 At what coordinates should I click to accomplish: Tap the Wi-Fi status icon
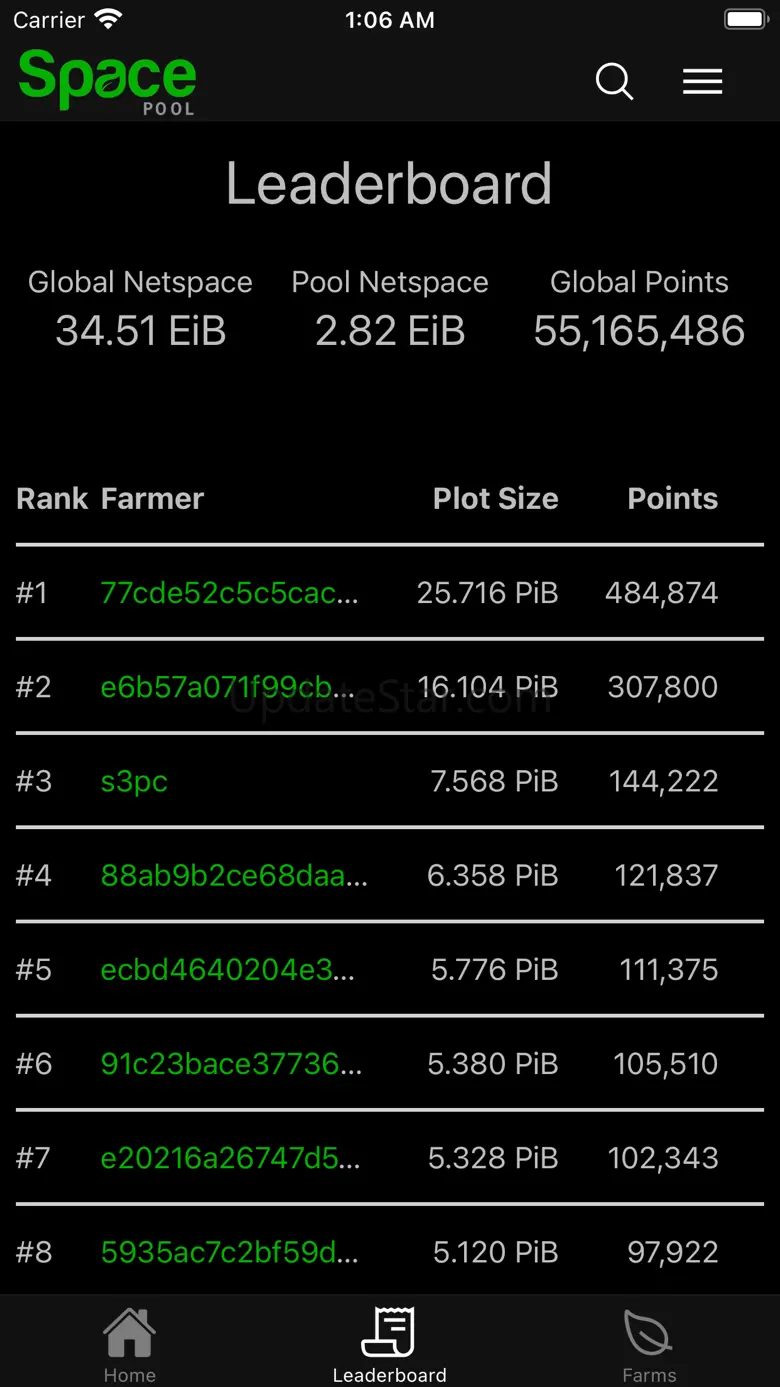(108, 19)
